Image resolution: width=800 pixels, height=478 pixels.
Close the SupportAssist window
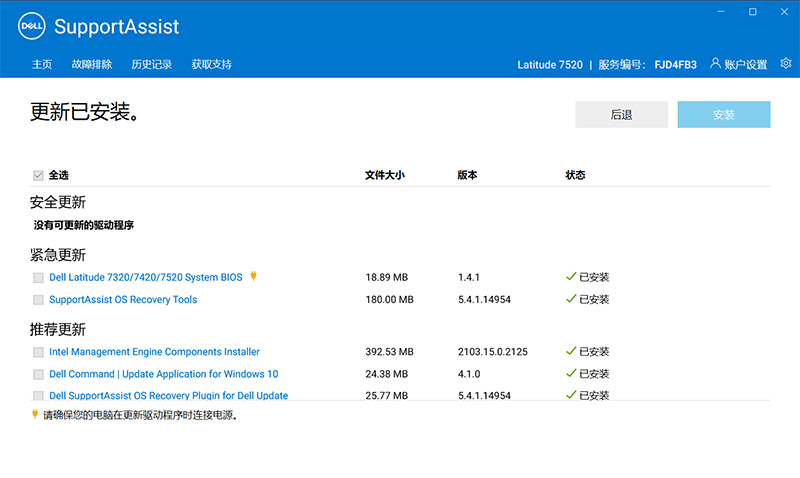(x=784, y=11)
